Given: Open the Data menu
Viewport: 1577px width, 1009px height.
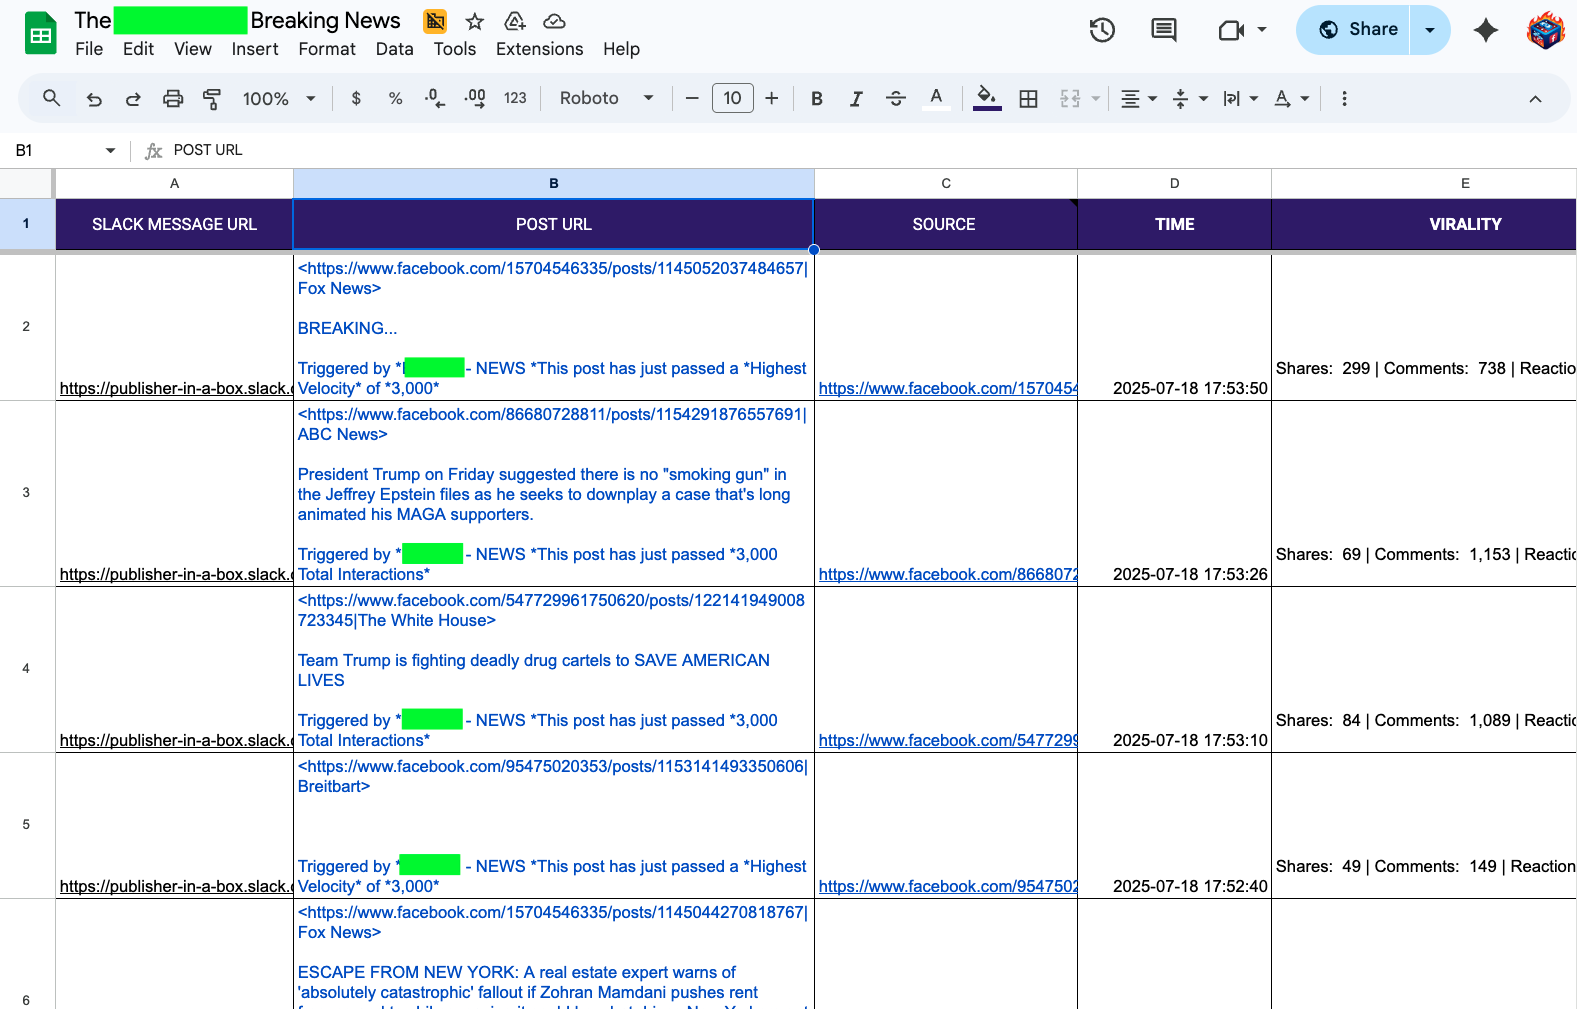Looking at the screenshot, I should [x=395, y=49].
